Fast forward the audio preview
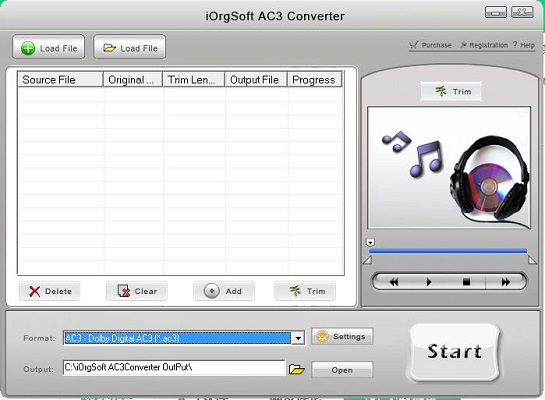Image resolution: width=545 pixels, height=400 pixels. (x=506, y=282)
